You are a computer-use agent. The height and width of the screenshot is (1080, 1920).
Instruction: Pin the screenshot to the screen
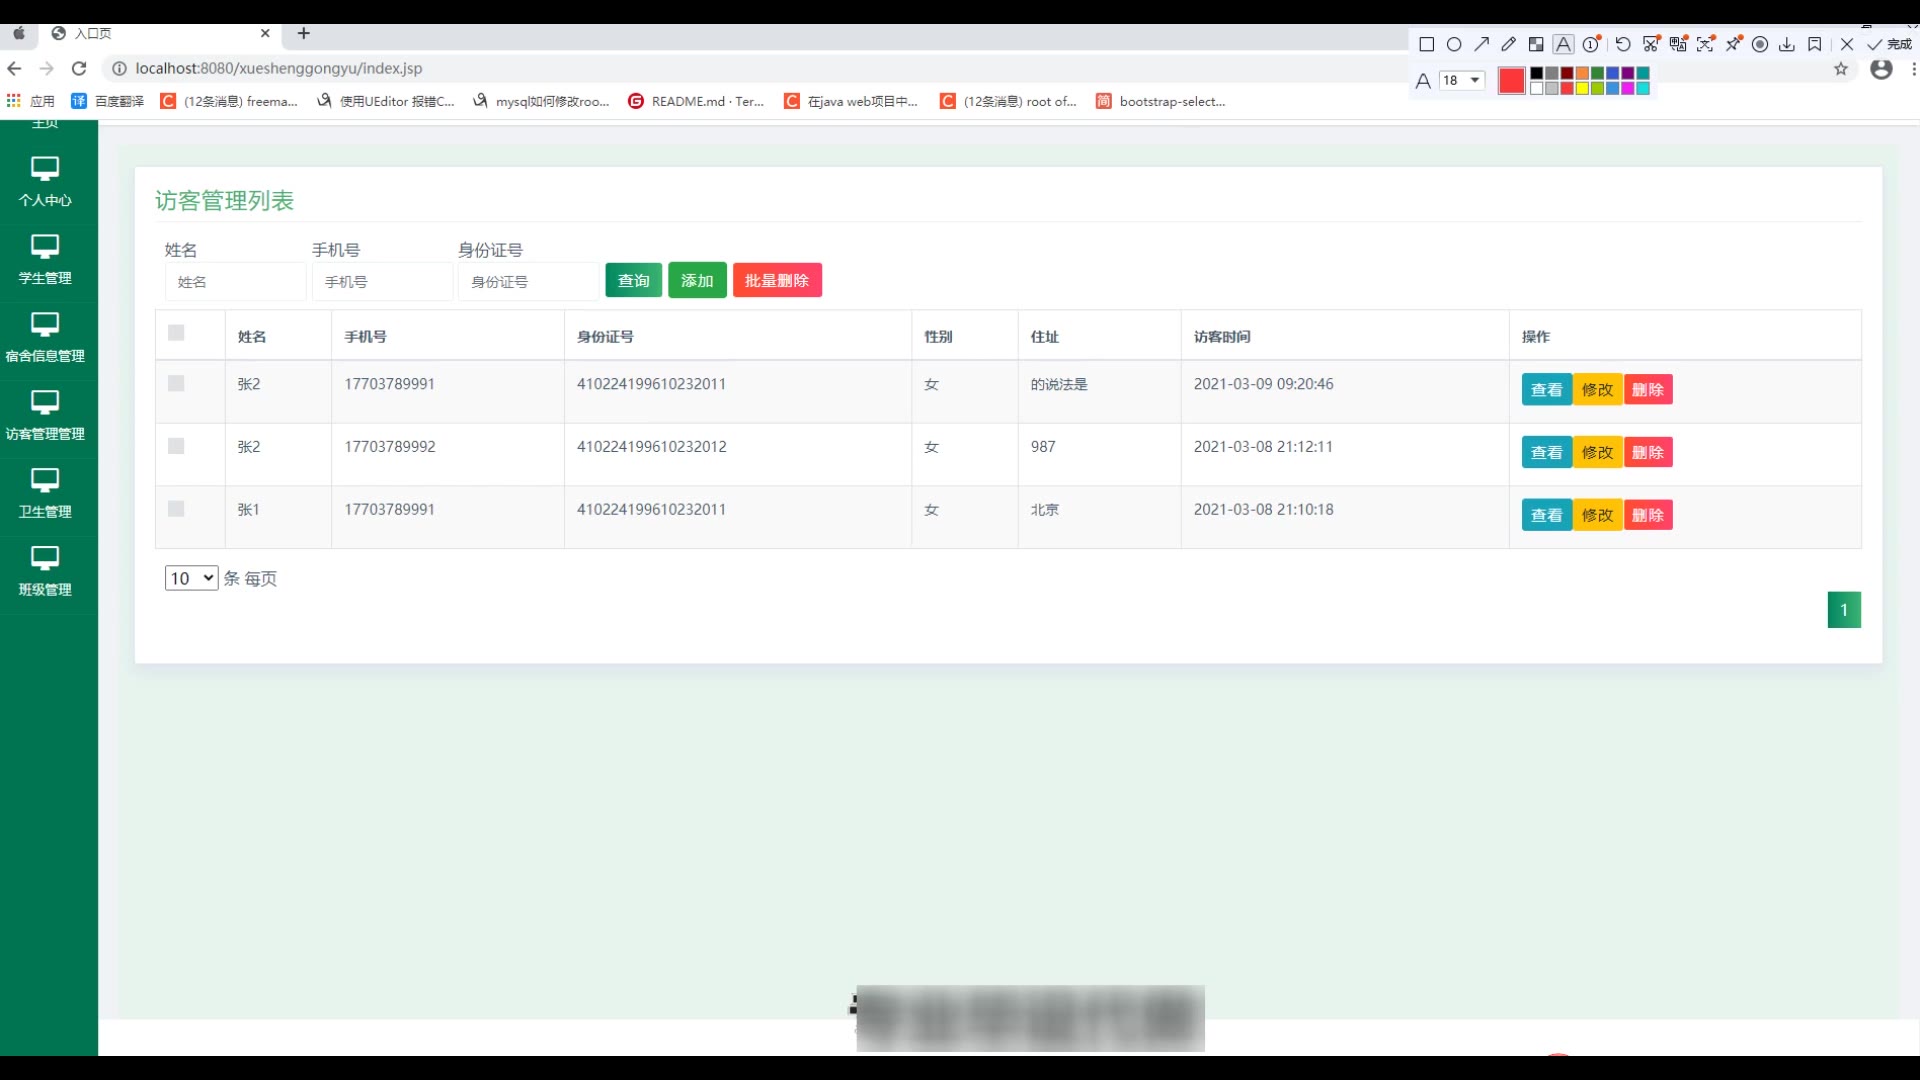(x=1733, y=44)
